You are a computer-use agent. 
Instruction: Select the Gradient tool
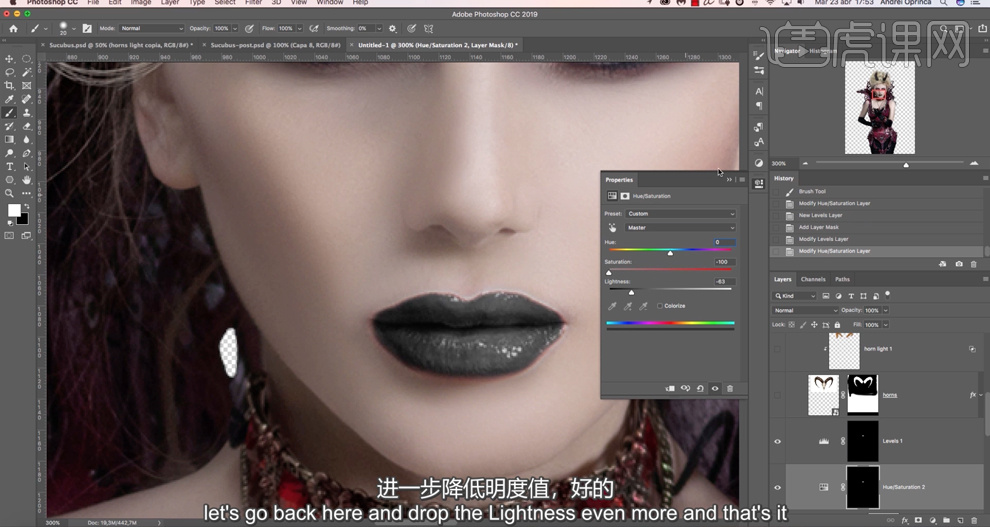9,139
